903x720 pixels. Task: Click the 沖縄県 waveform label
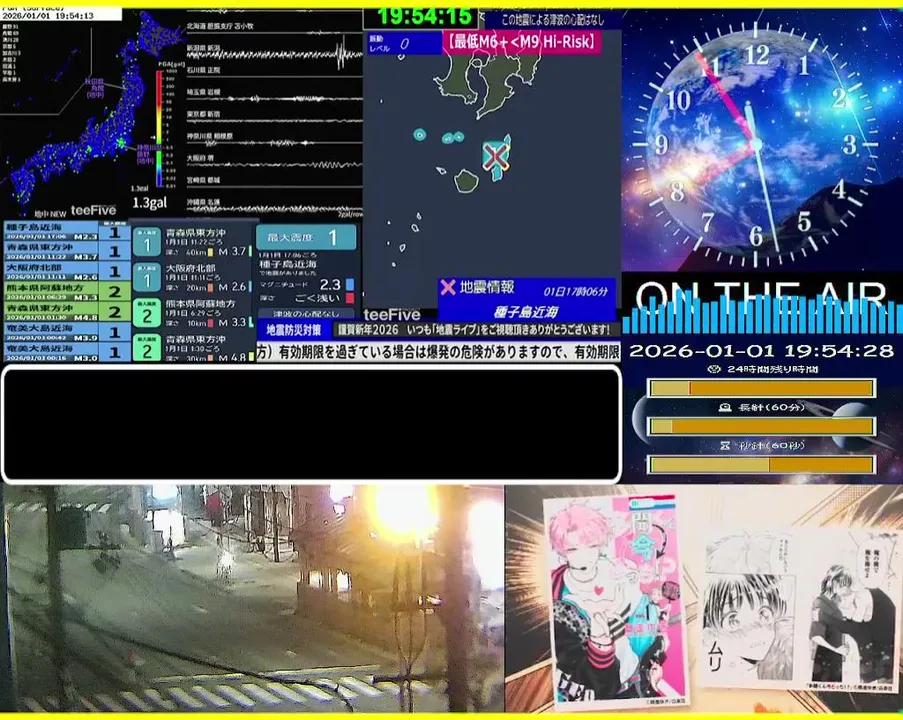click(x=203, y=202)
